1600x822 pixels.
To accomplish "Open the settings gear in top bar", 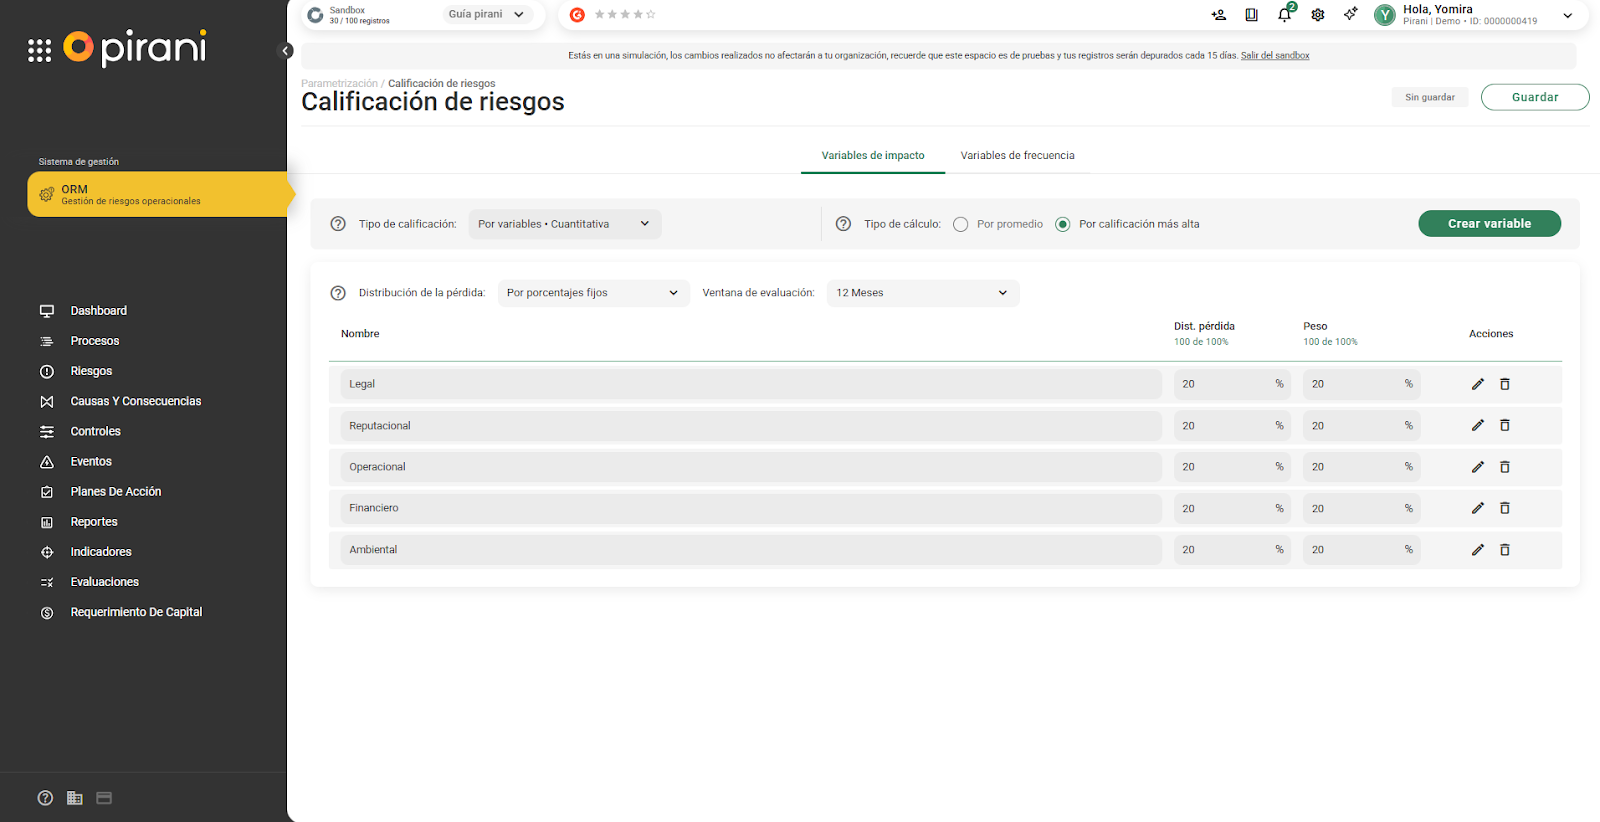I will tap(1318, 15).
